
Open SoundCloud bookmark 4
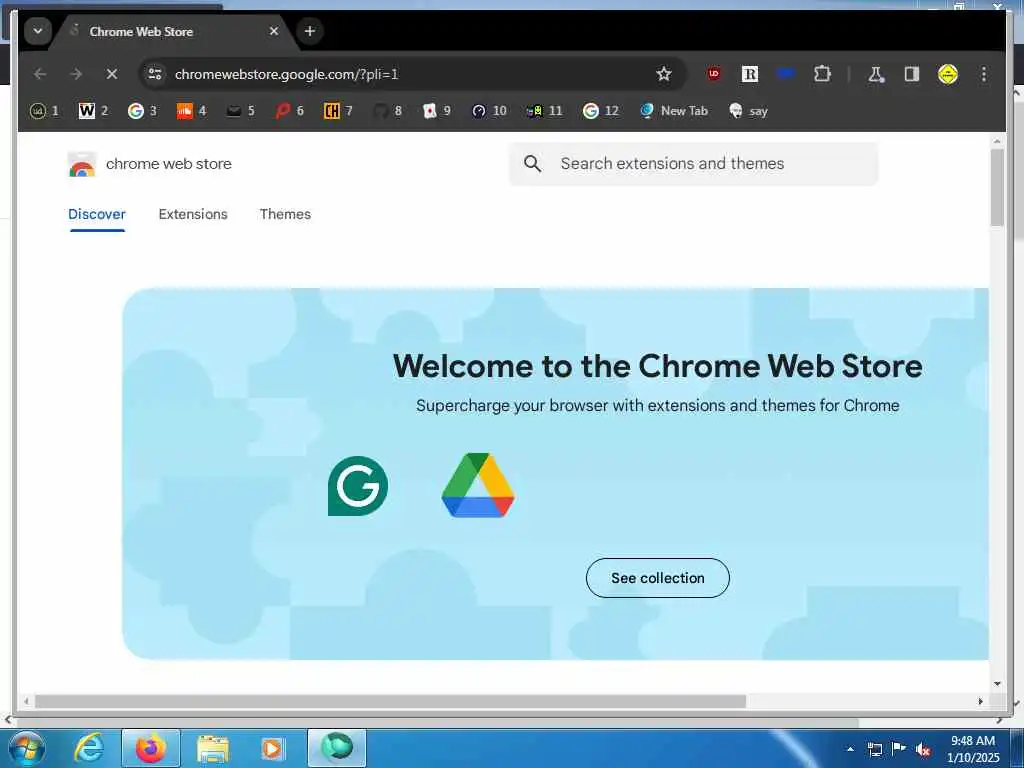[191, 111]
